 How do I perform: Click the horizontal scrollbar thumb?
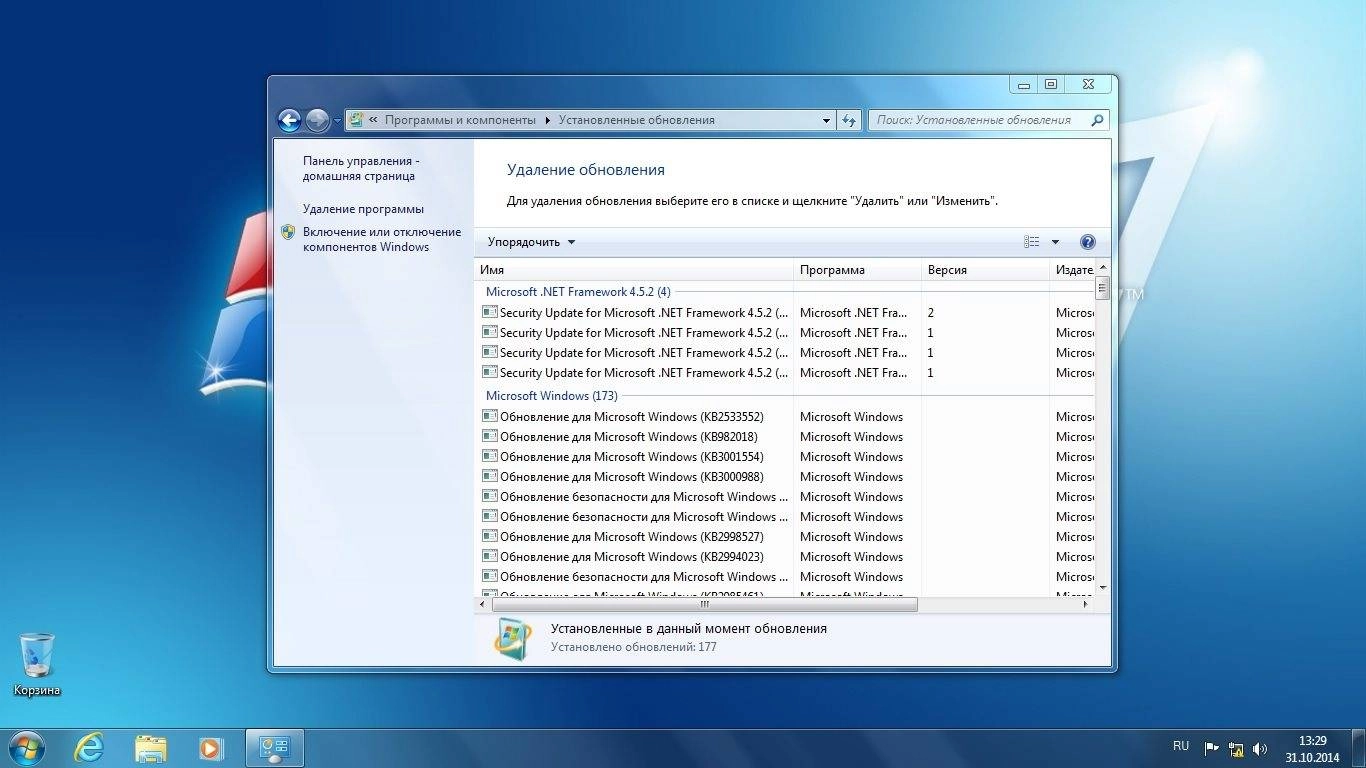(704, 605)
